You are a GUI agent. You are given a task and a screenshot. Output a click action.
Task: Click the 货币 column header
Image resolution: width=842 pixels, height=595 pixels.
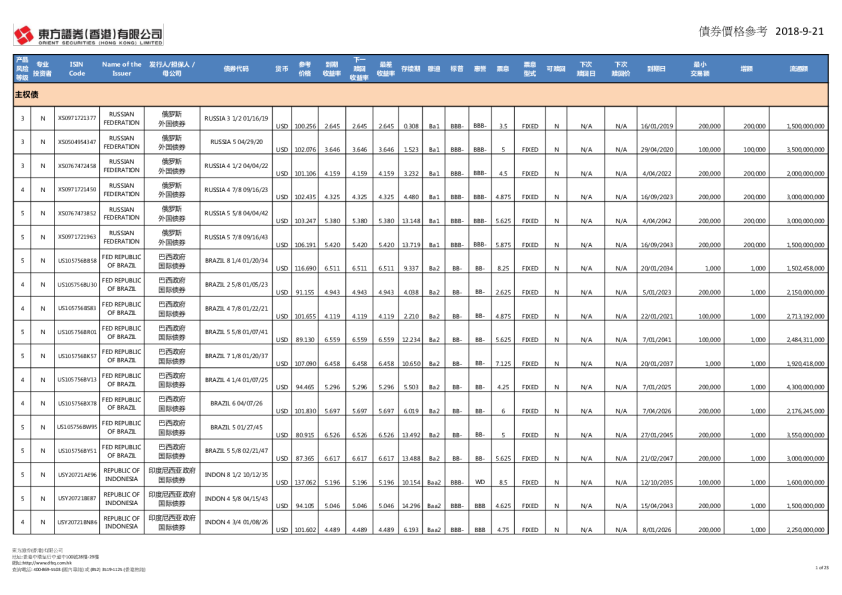(282, 69)
